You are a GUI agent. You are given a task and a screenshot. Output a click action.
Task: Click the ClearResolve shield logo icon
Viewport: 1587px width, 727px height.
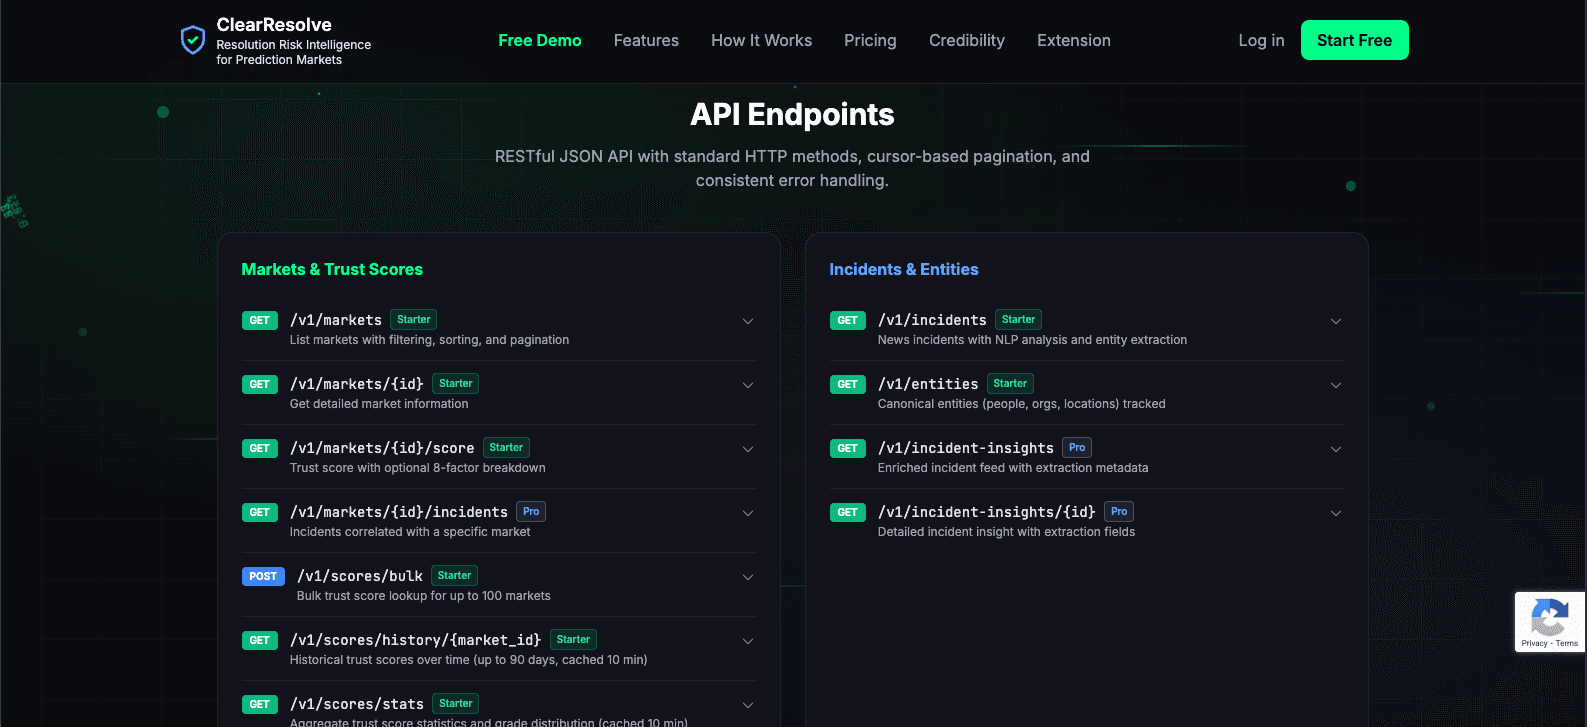coord(192,40)
